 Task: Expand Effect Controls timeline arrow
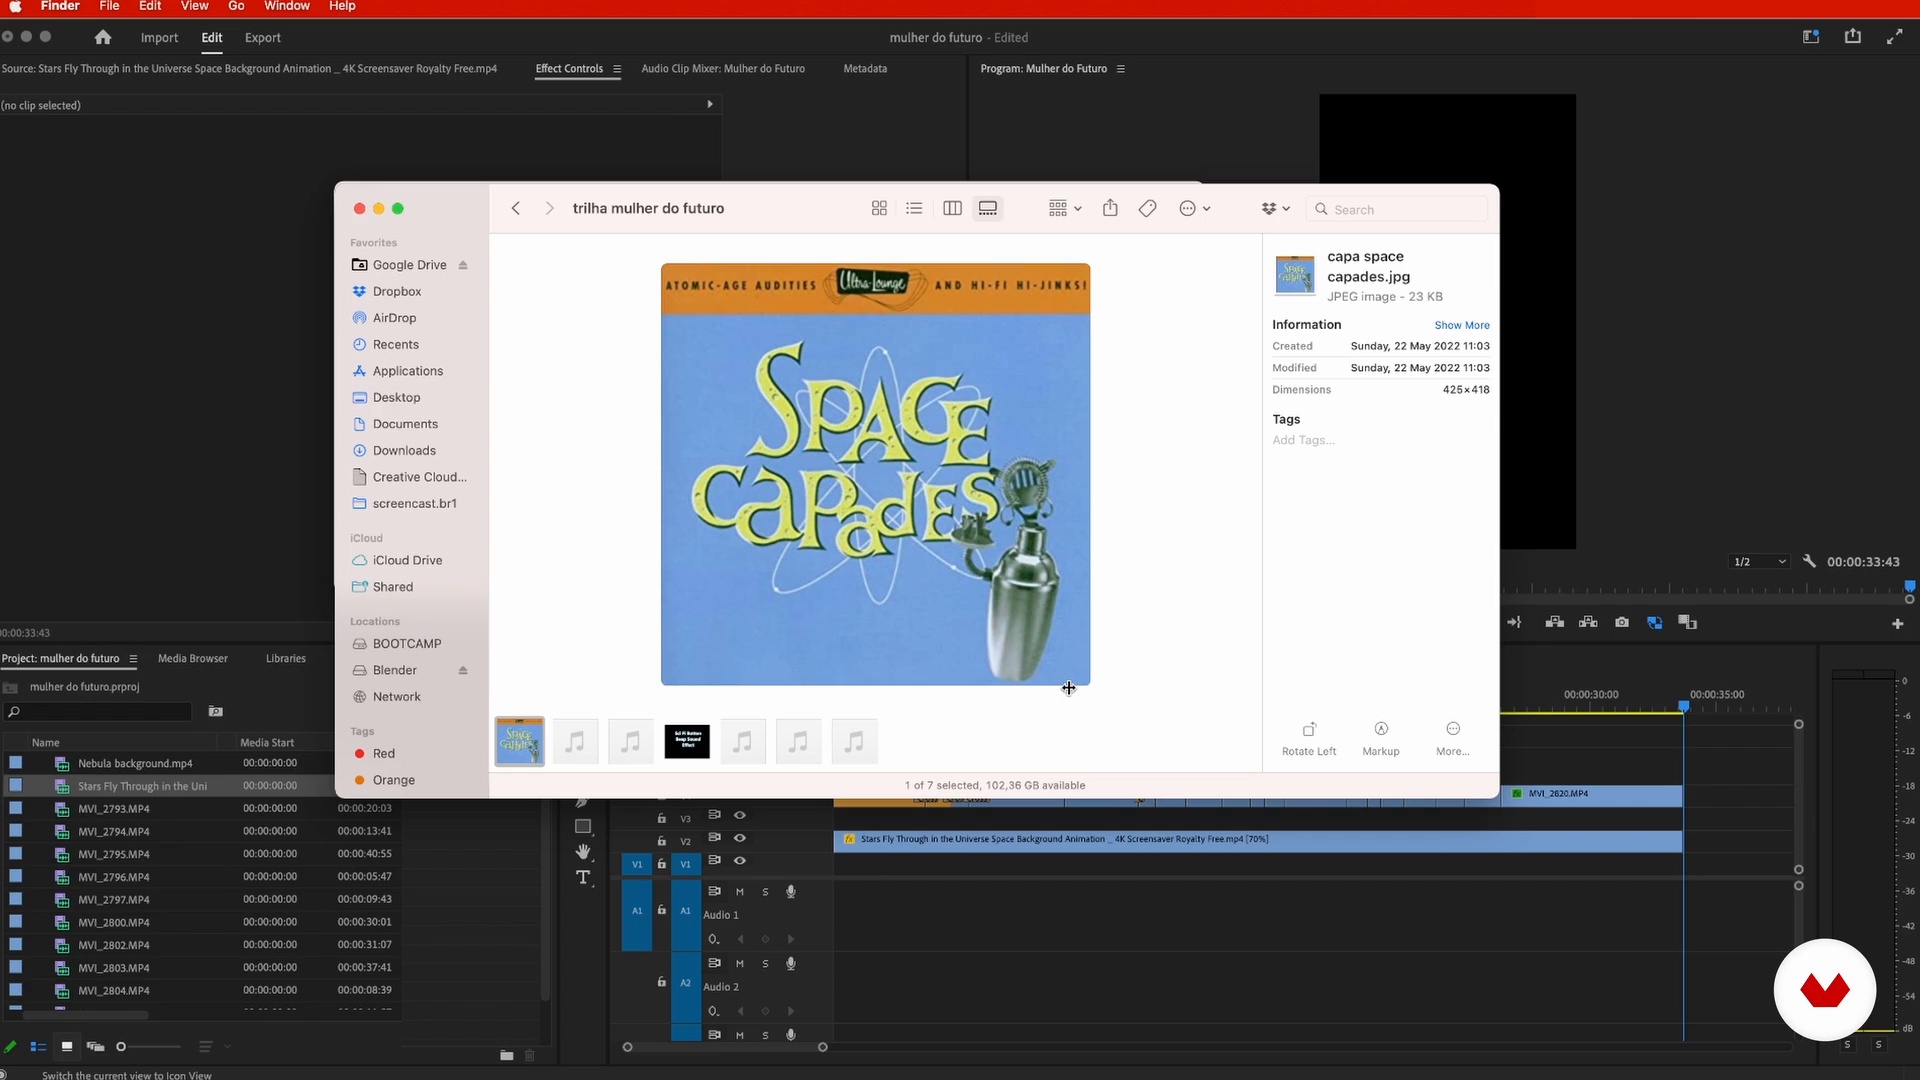(x=710, y=104)
